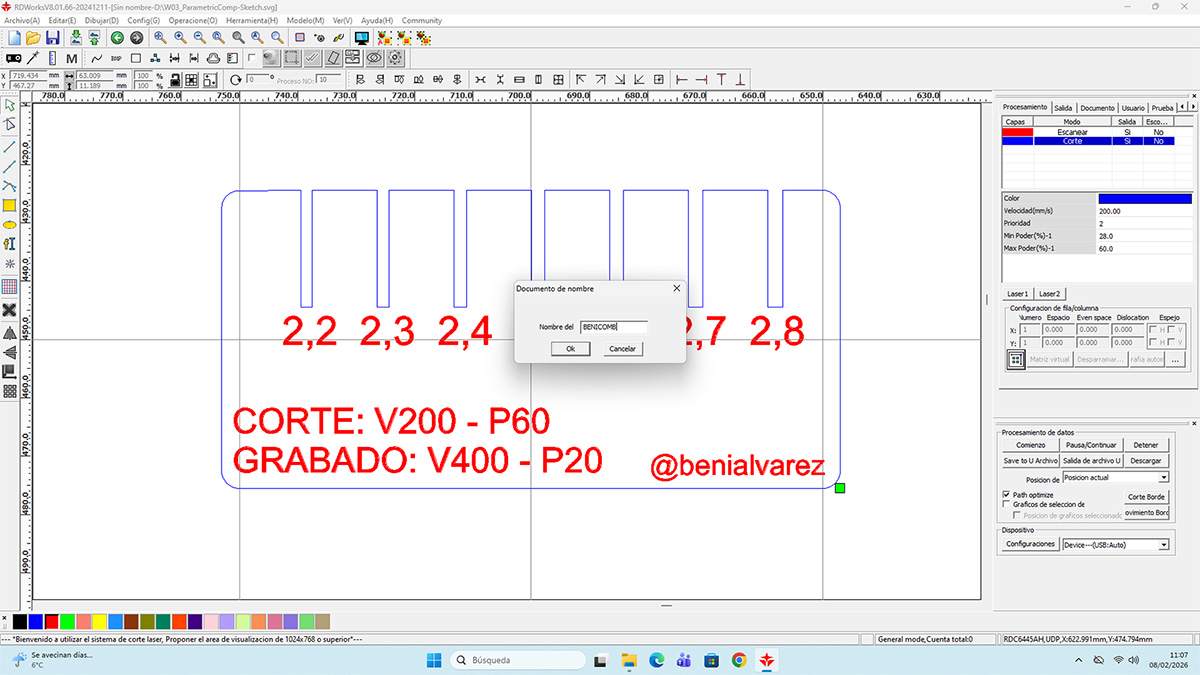Click the Export icon in the top toolbar
The width and height of the screenshot is (1200, 675).
[x=94, y=37]
